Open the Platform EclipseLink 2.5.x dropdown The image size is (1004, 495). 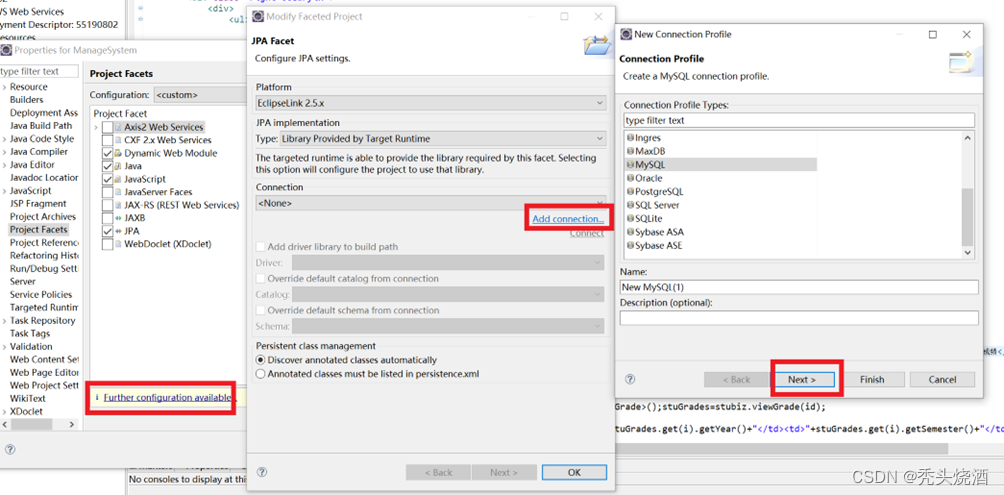(x=430, y=102)
